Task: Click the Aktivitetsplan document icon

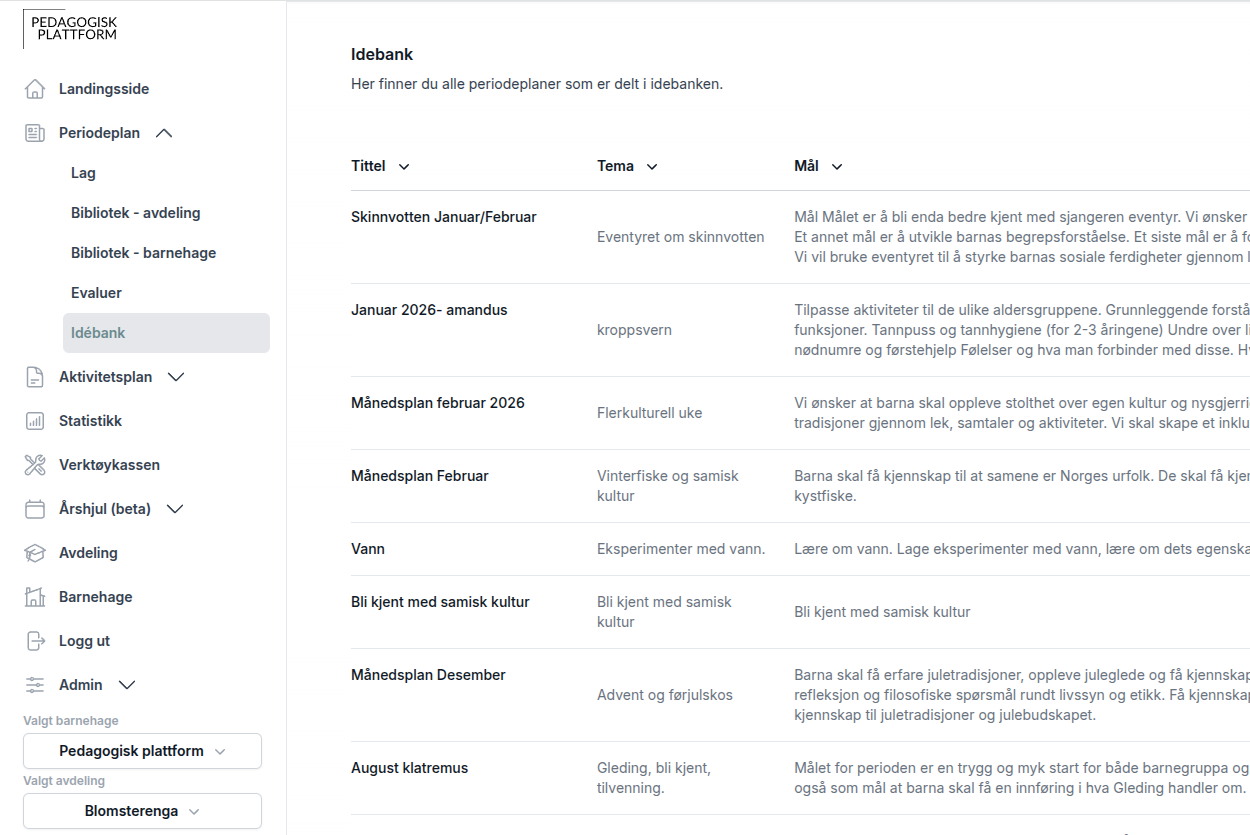Action: coord(35,377)
